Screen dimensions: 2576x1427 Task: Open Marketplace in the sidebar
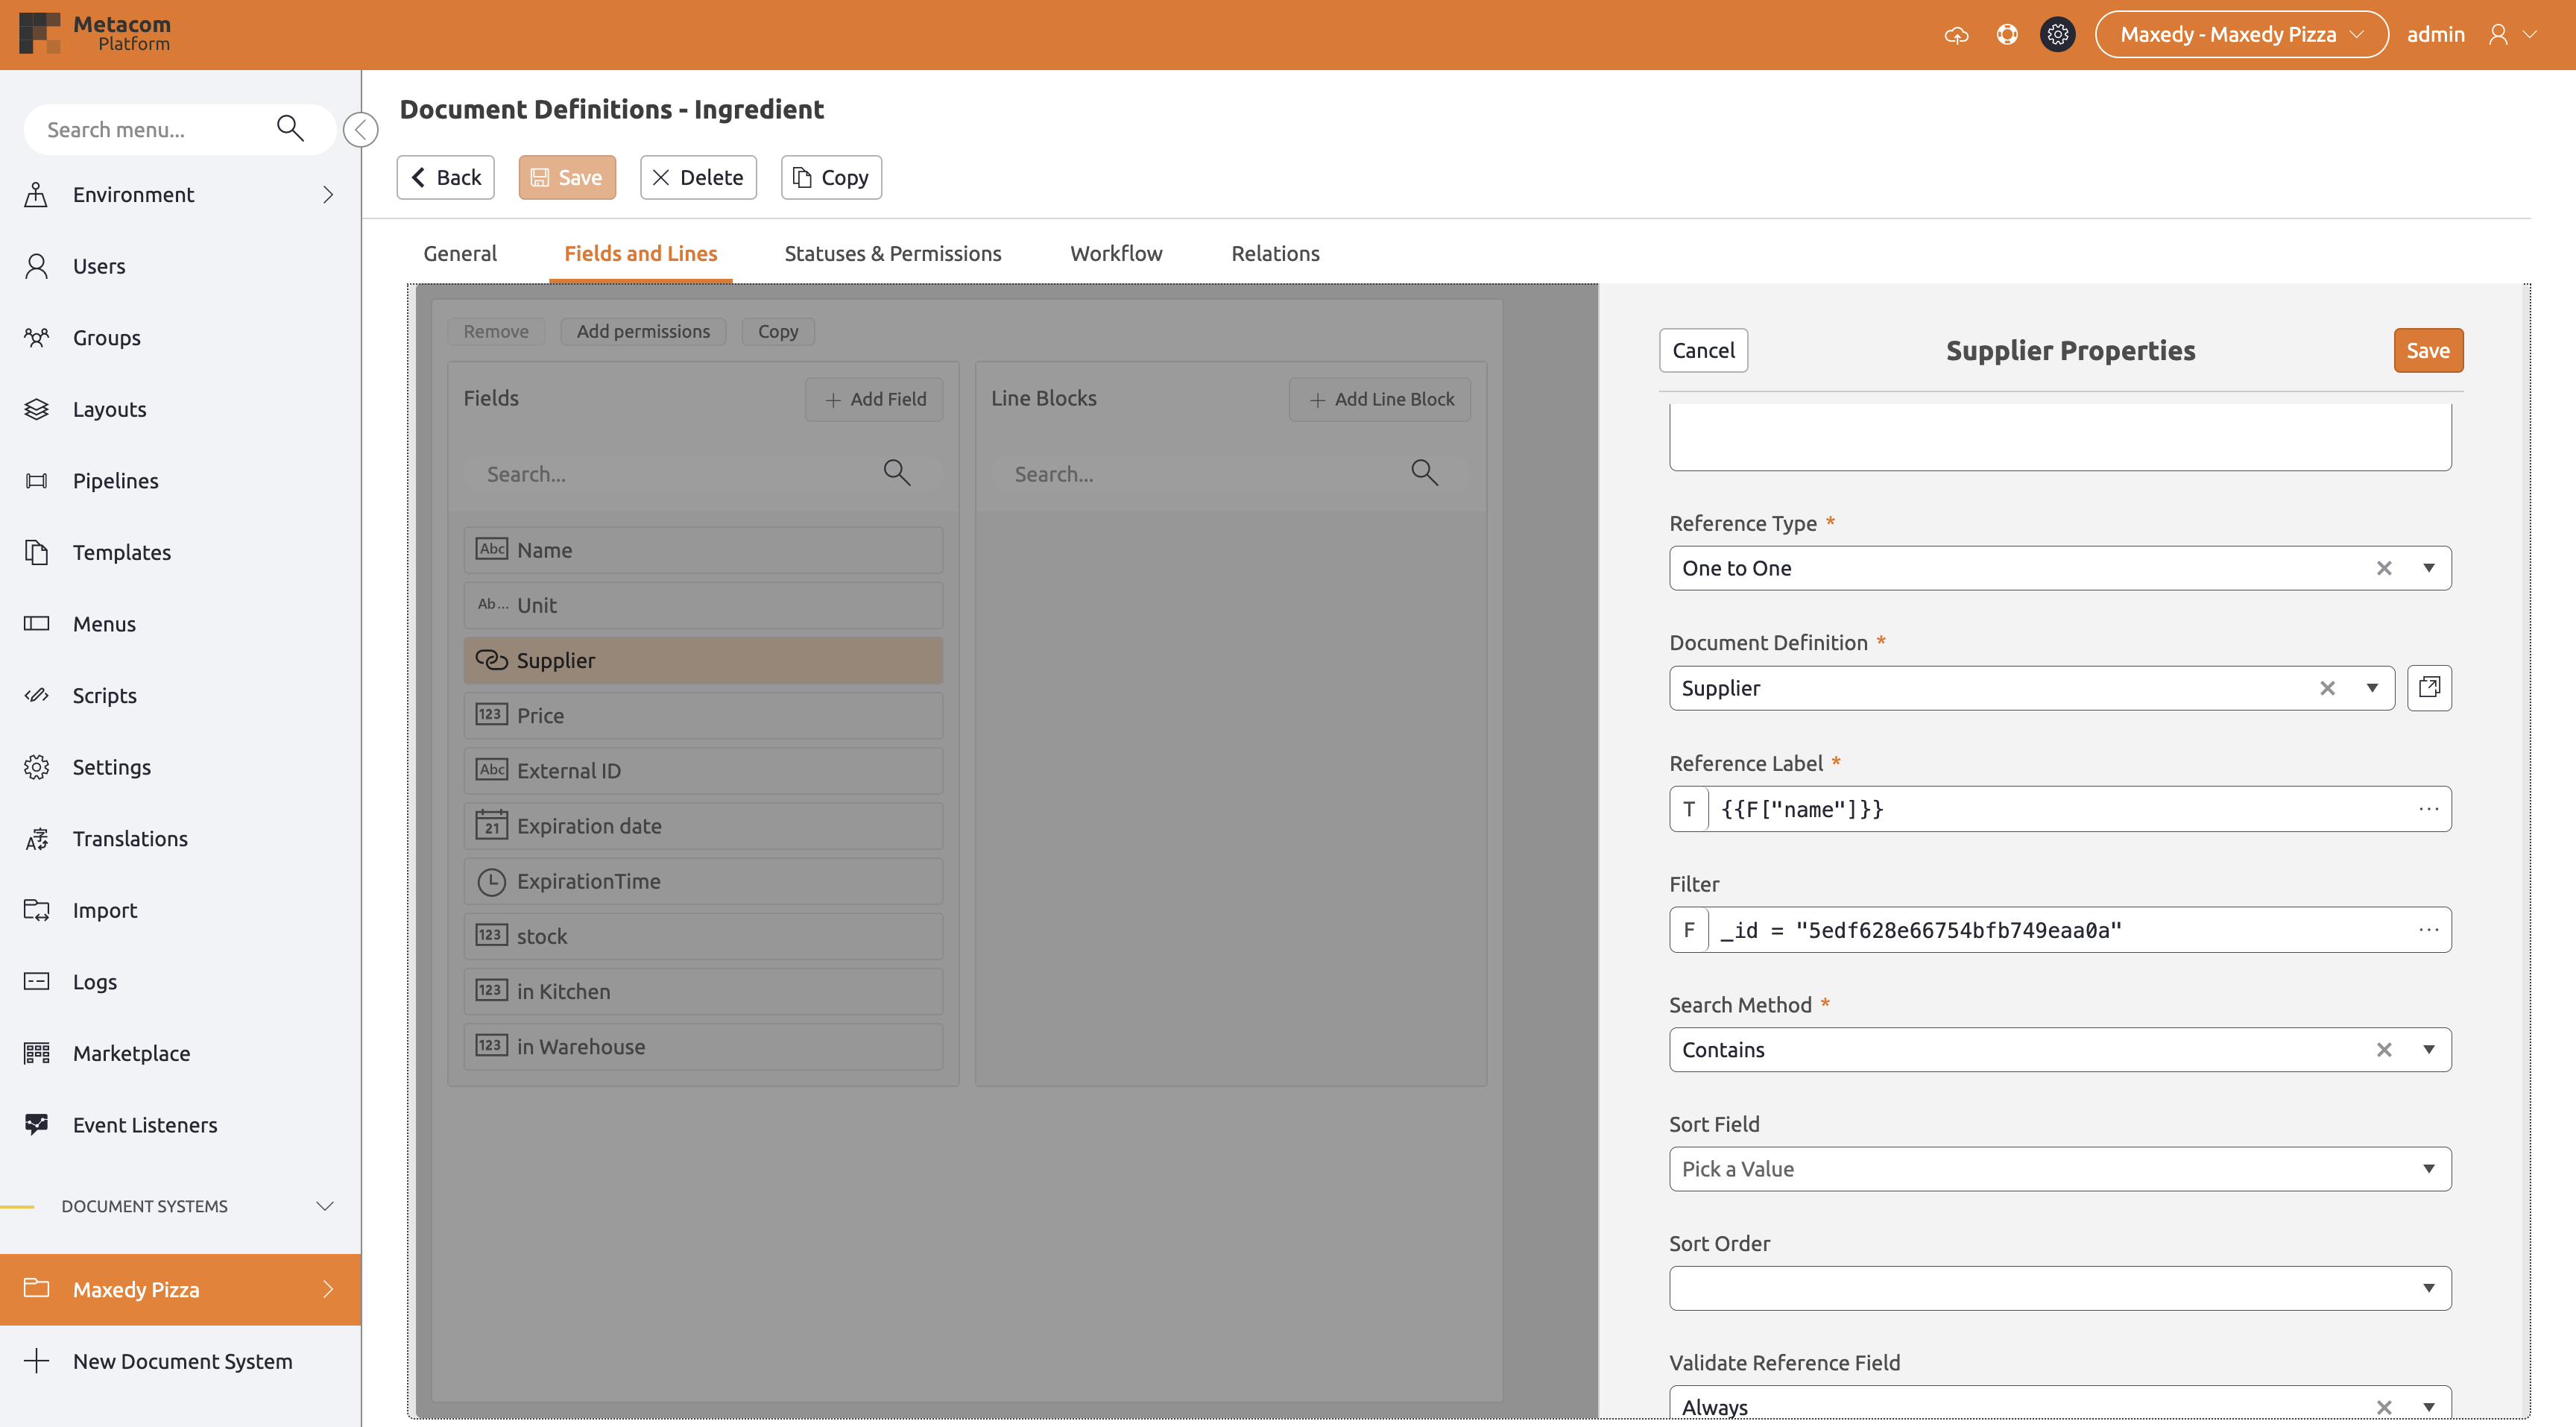click(x=180, y=1053)
